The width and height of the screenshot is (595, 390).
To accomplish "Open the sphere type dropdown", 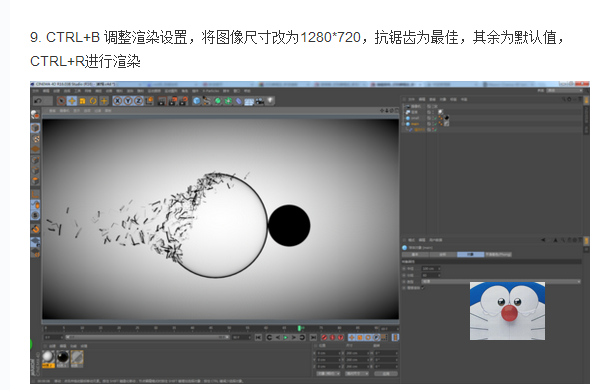I will coord(501,281).
